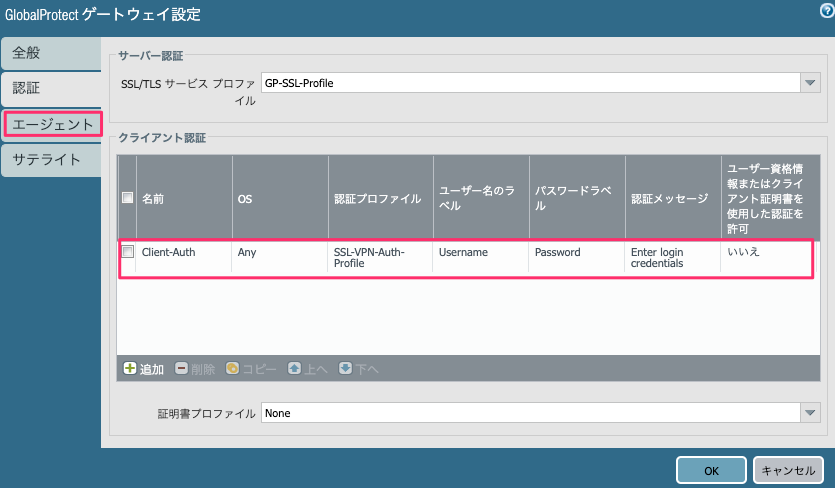Click the パスワードラベル column header
Screen dimensions: 835x488
pos(577,198)
